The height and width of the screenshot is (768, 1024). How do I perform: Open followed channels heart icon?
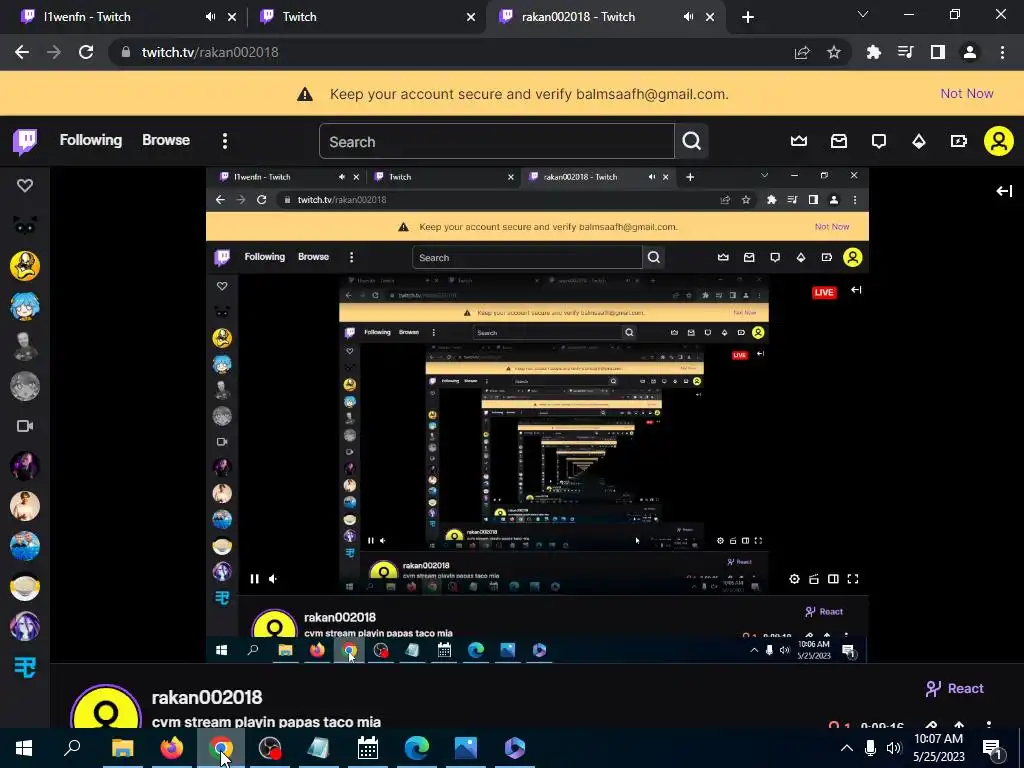25,185
